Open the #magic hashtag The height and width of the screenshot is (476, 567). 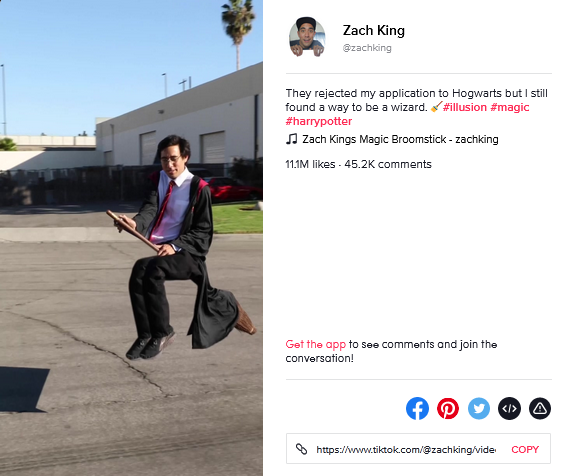[x=510, y=107]
